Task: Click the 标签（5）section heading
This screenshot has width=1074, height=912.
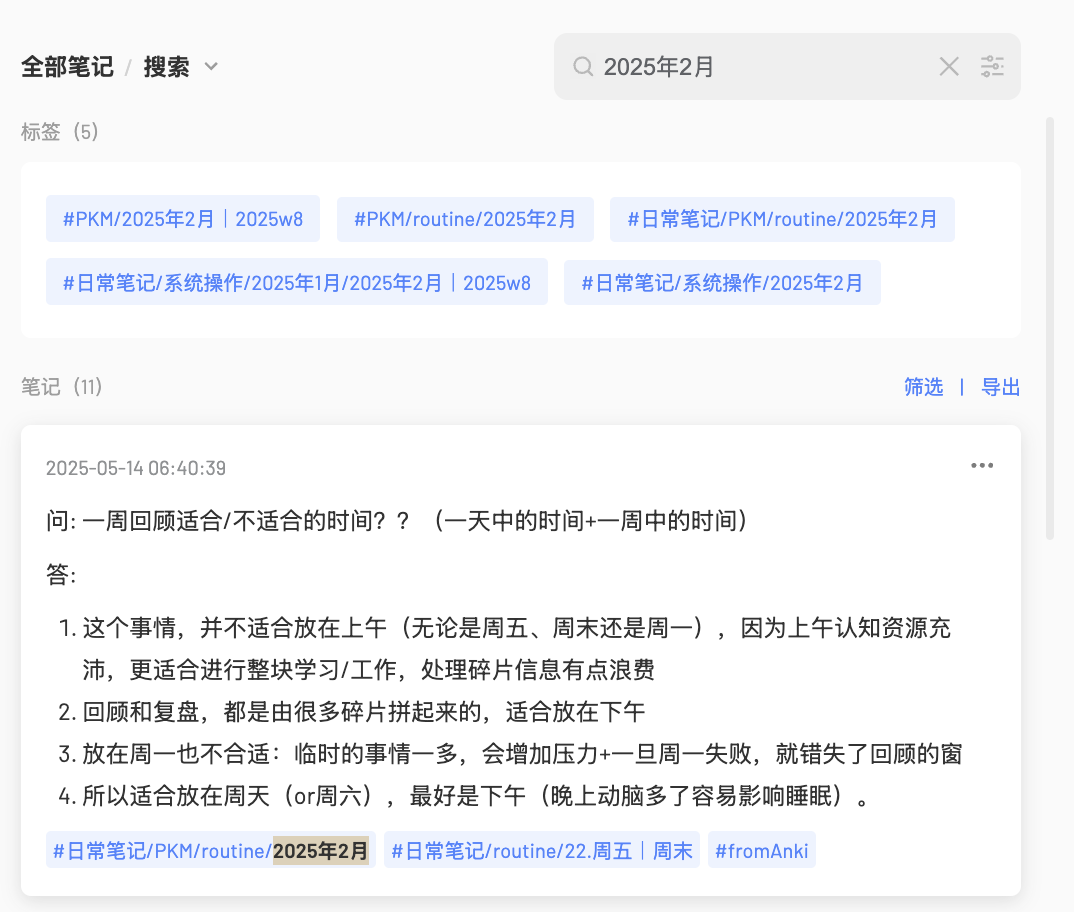Action: tap(60, 132)
